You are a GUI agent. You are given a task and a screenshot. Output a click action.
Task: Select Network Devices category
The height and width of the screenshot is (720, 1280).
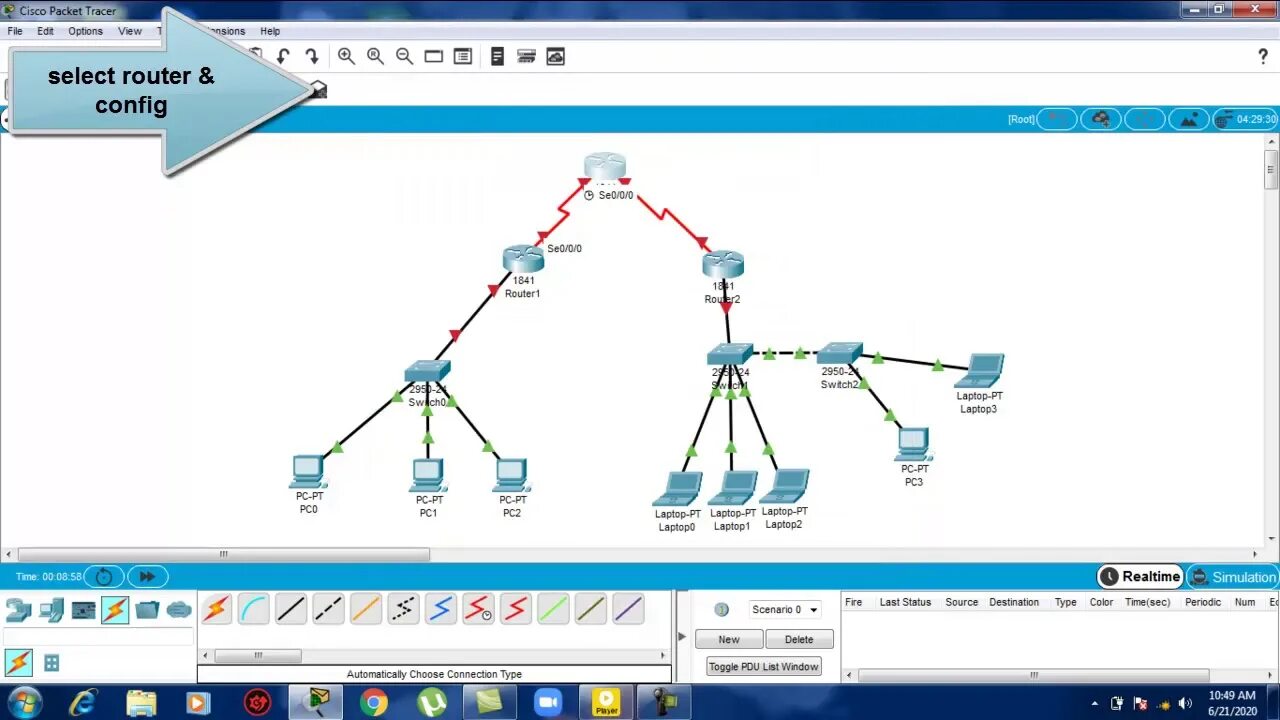coord(19,609)
